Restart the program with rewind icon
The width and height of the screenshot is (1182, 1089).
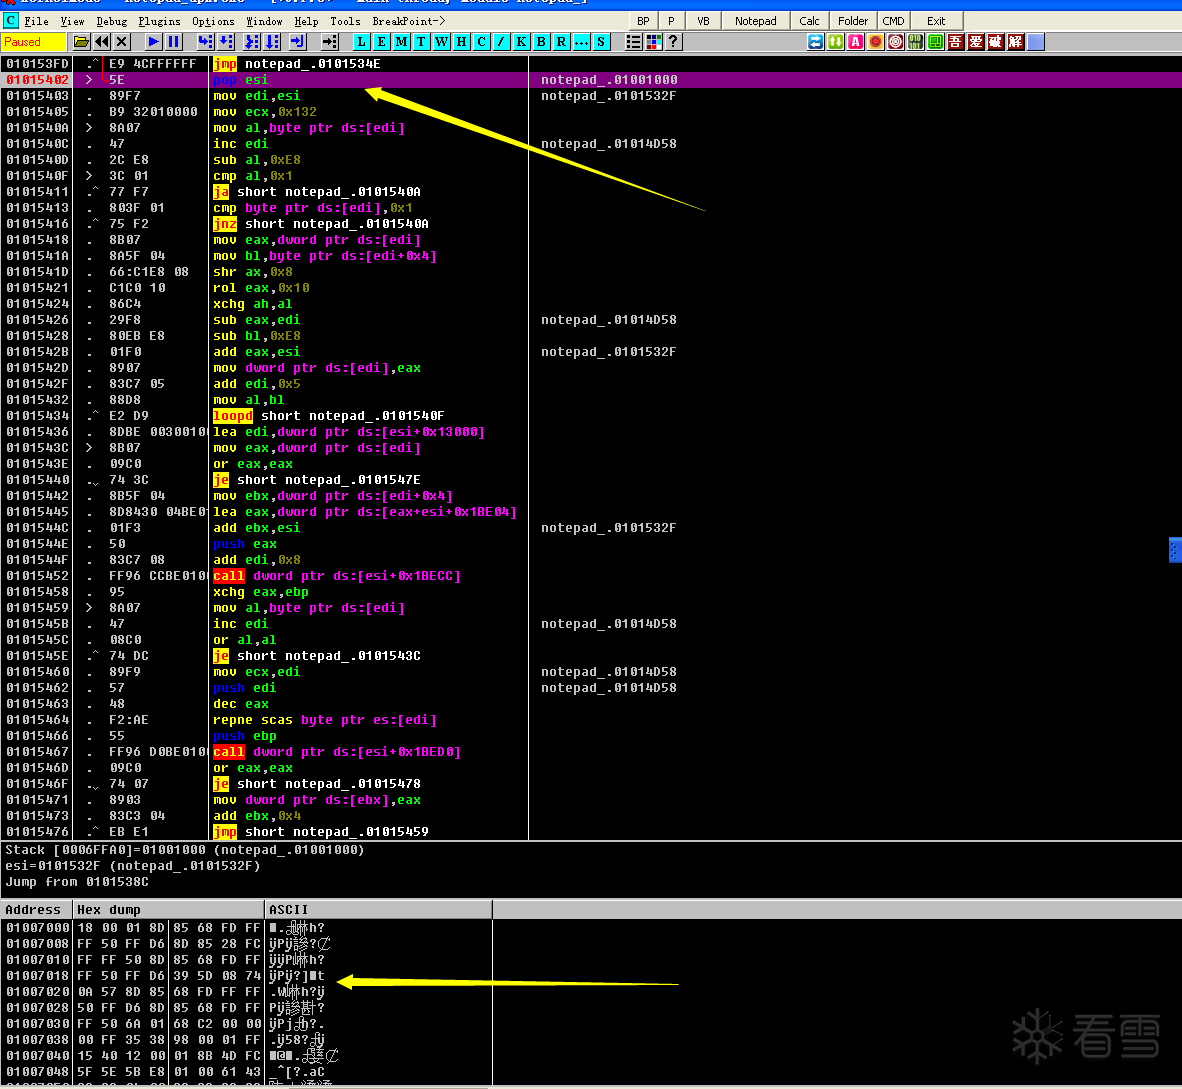pyautogui.click(x=102, y=42)
